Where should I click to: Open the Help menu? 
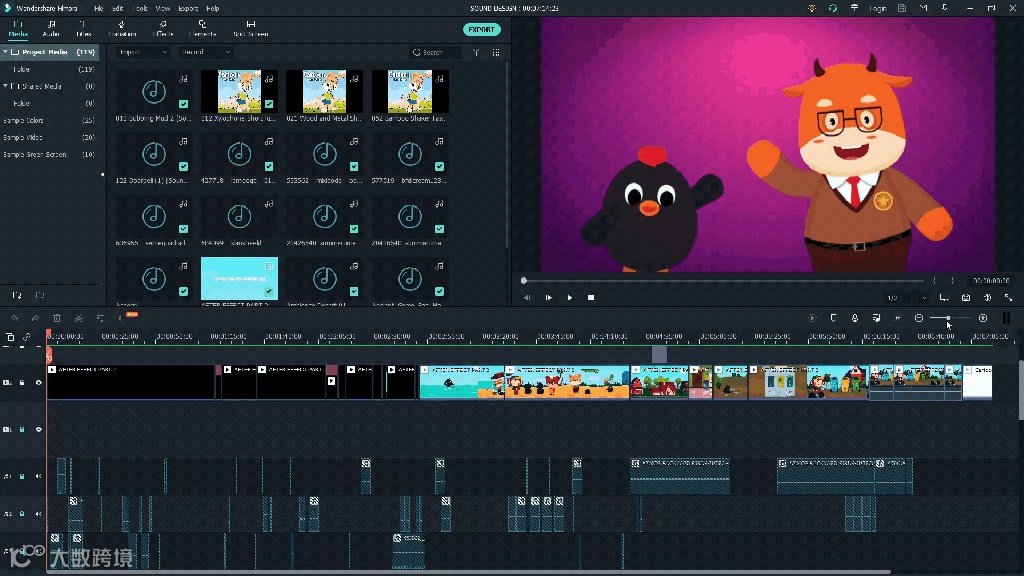[x=213, y=8]
